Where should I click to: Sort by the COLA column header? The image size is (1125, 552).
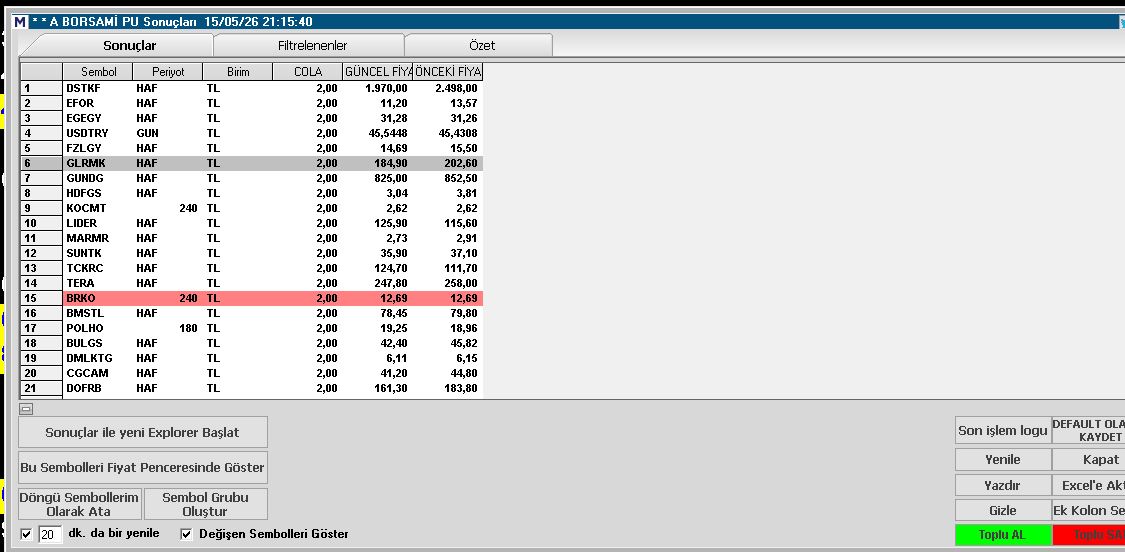point(308,72)
